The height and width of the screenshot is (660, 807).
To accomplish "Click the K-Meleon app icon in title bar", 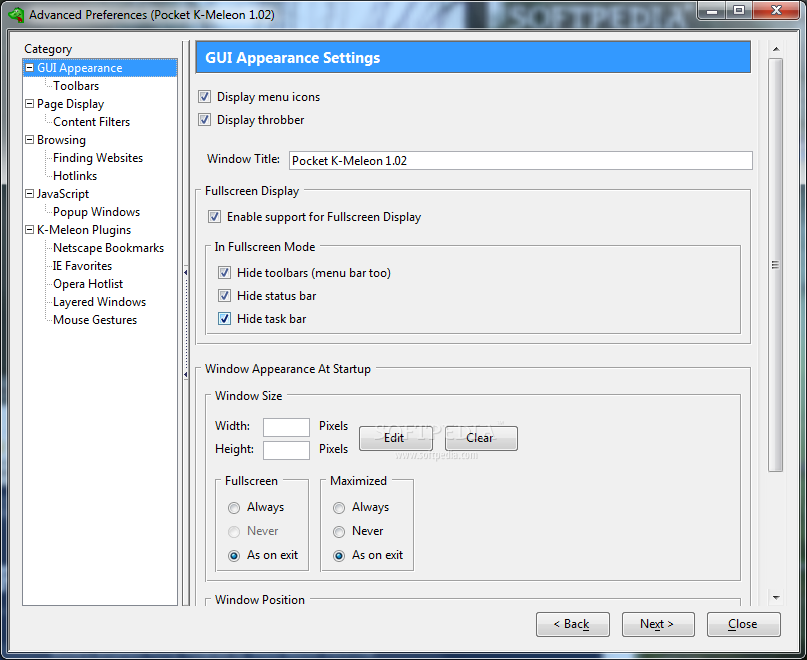I will tap(16, 15).
